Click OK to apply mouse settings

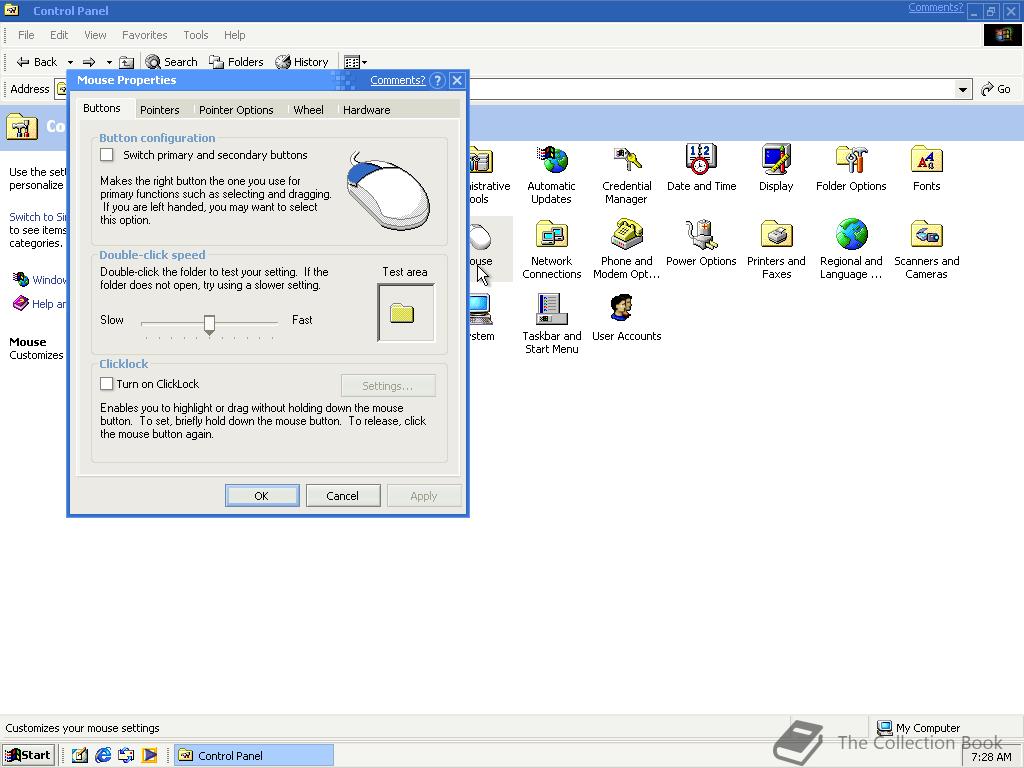click(262, 495)
